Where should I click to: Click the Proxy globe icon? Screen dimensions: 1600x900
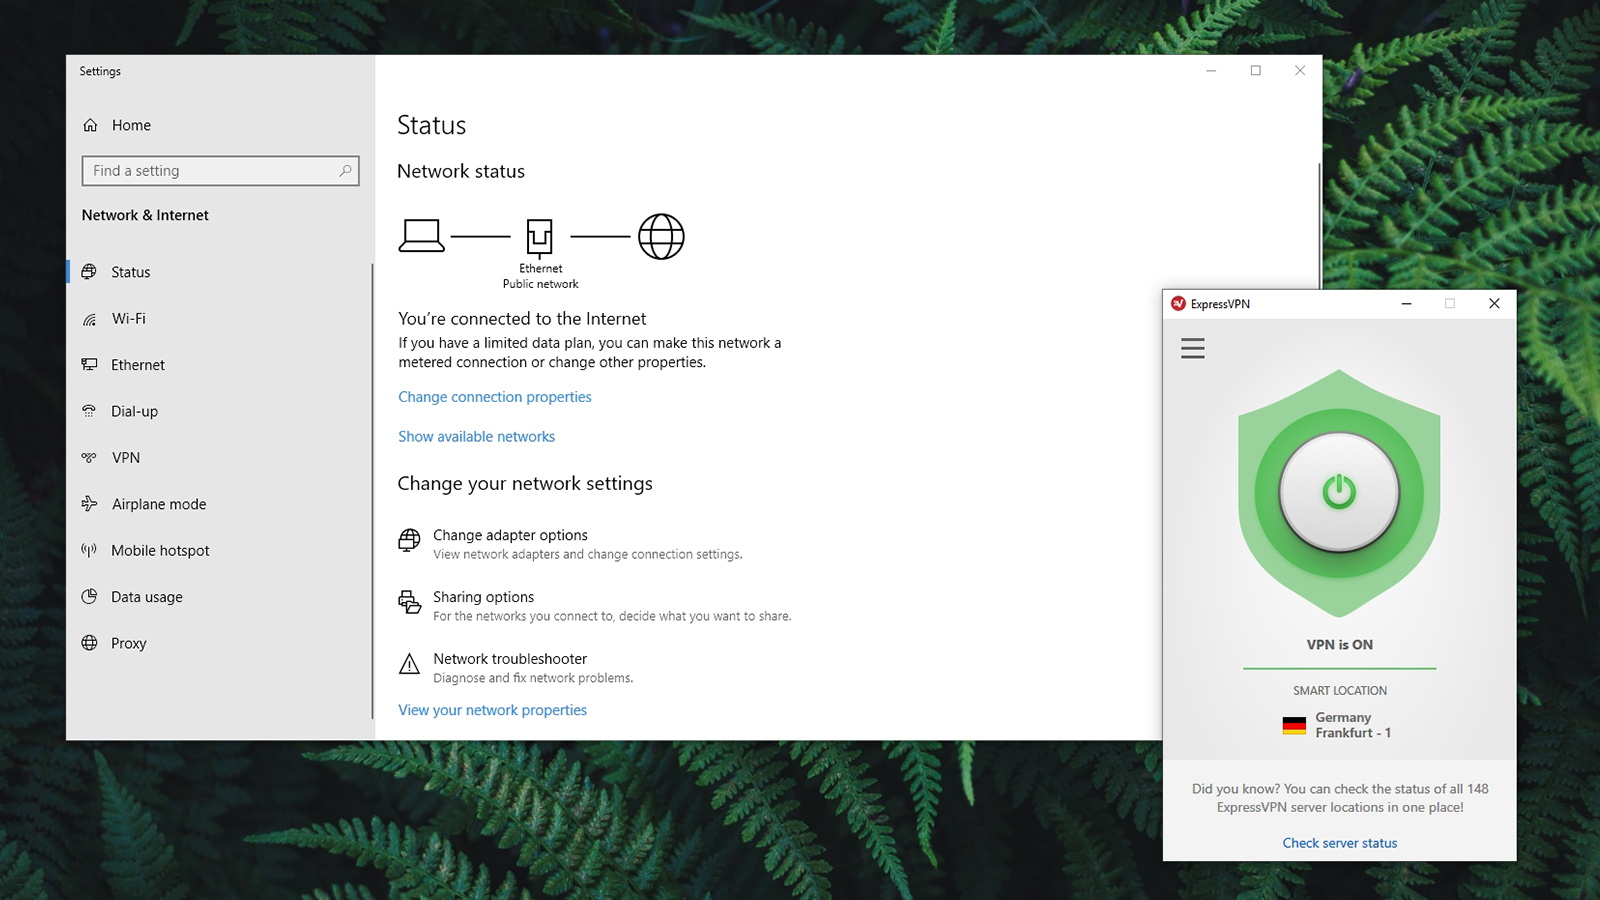pos(89,643)
